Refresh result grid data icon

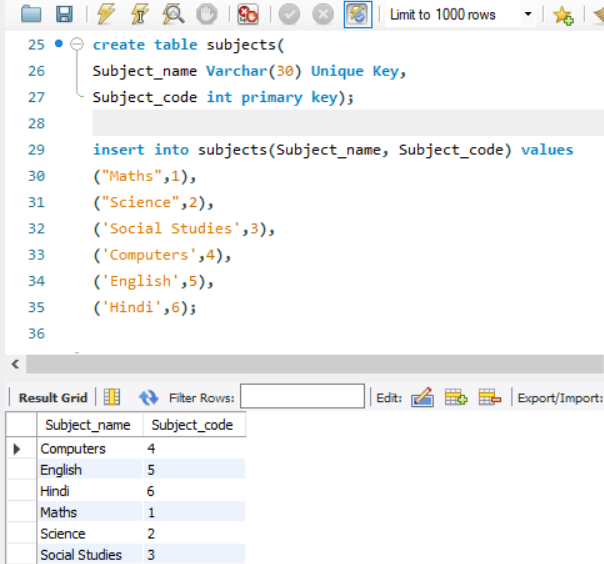[x=148, y=398]
